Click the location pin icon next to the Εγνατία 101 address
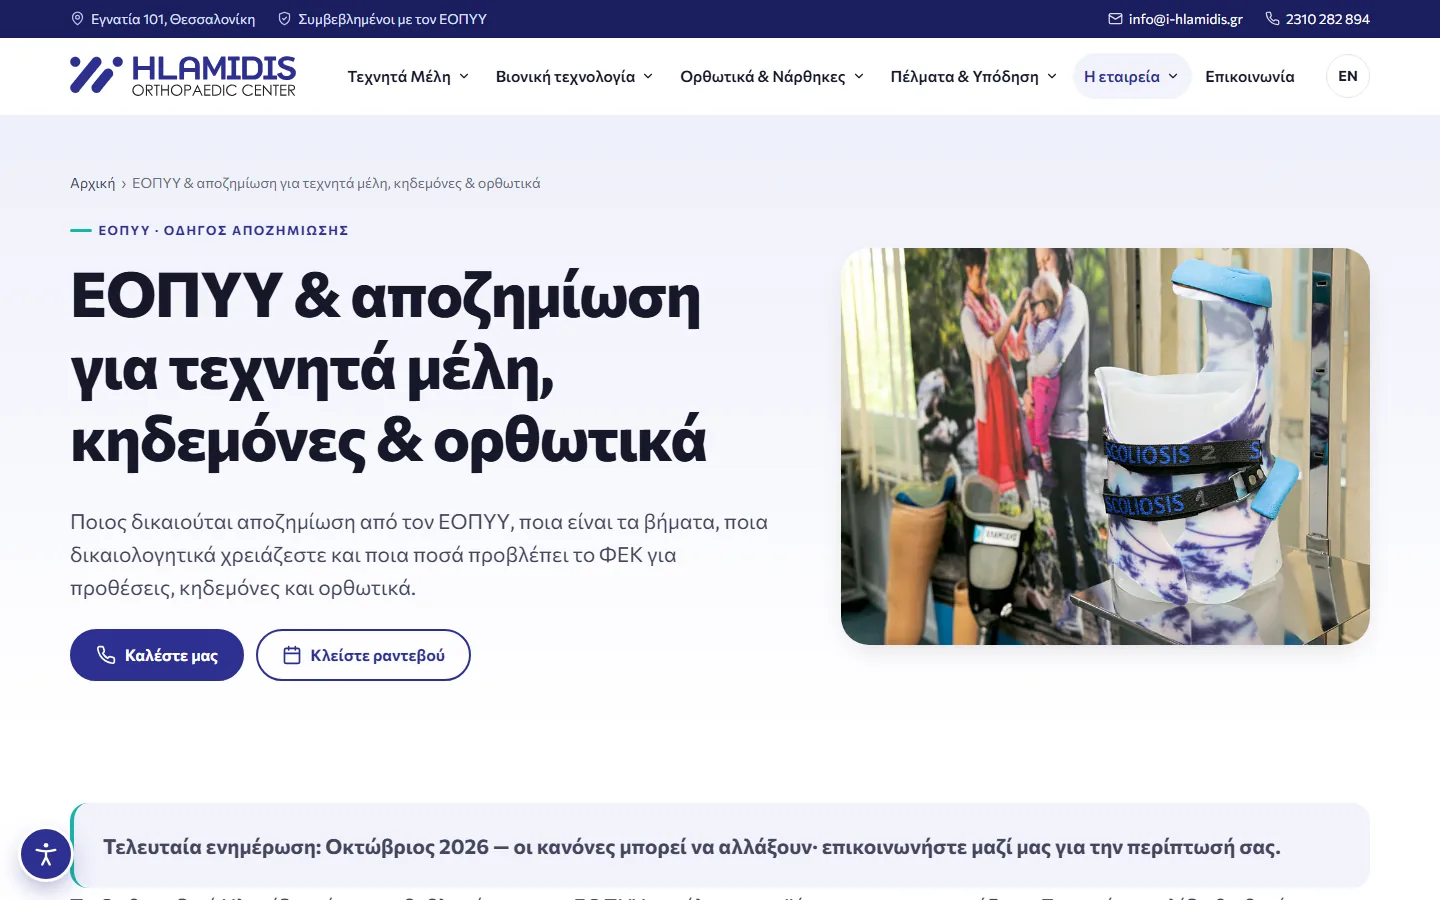1440x900 pixels. [77, 19]
